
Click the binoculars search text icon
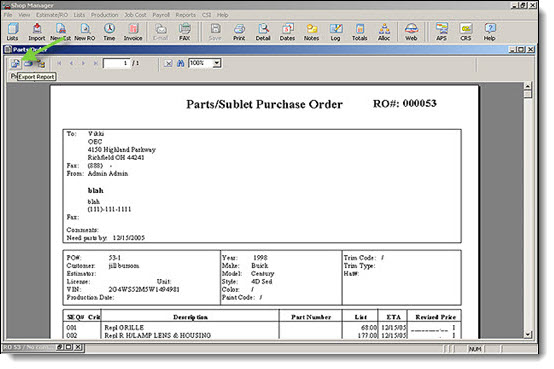point(181,63)
